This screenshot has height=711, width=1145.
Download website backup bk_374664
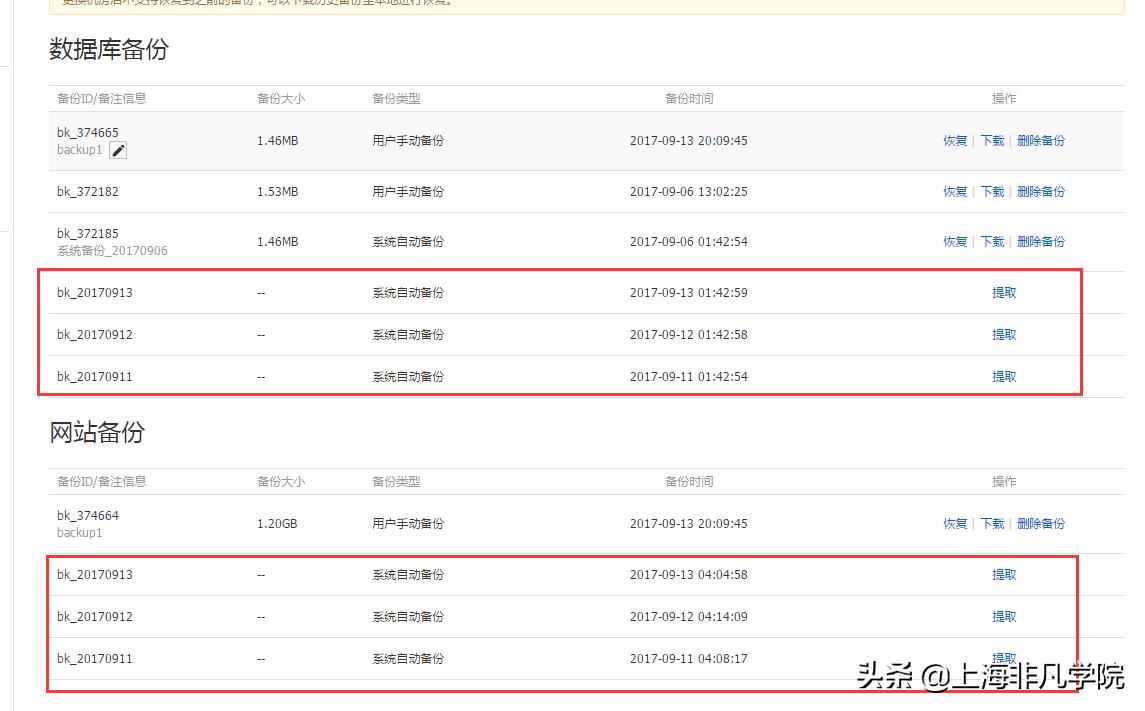[x=992, y=524]
